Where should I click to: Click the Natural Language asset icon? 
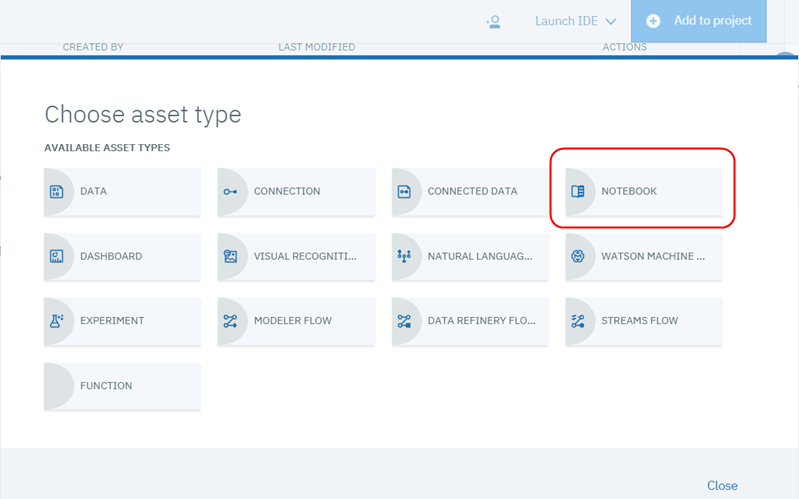tap(404, 256)
